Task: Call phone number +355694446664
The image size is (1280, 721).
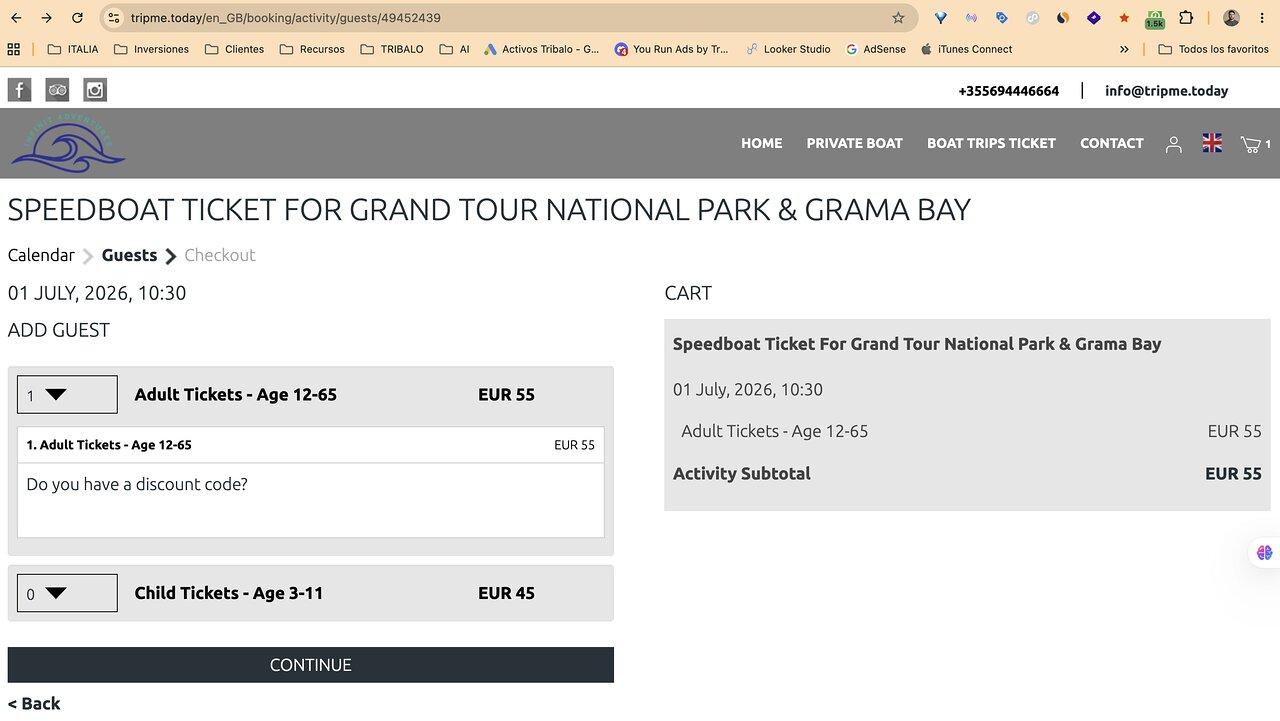Action: pos(1008,91)
